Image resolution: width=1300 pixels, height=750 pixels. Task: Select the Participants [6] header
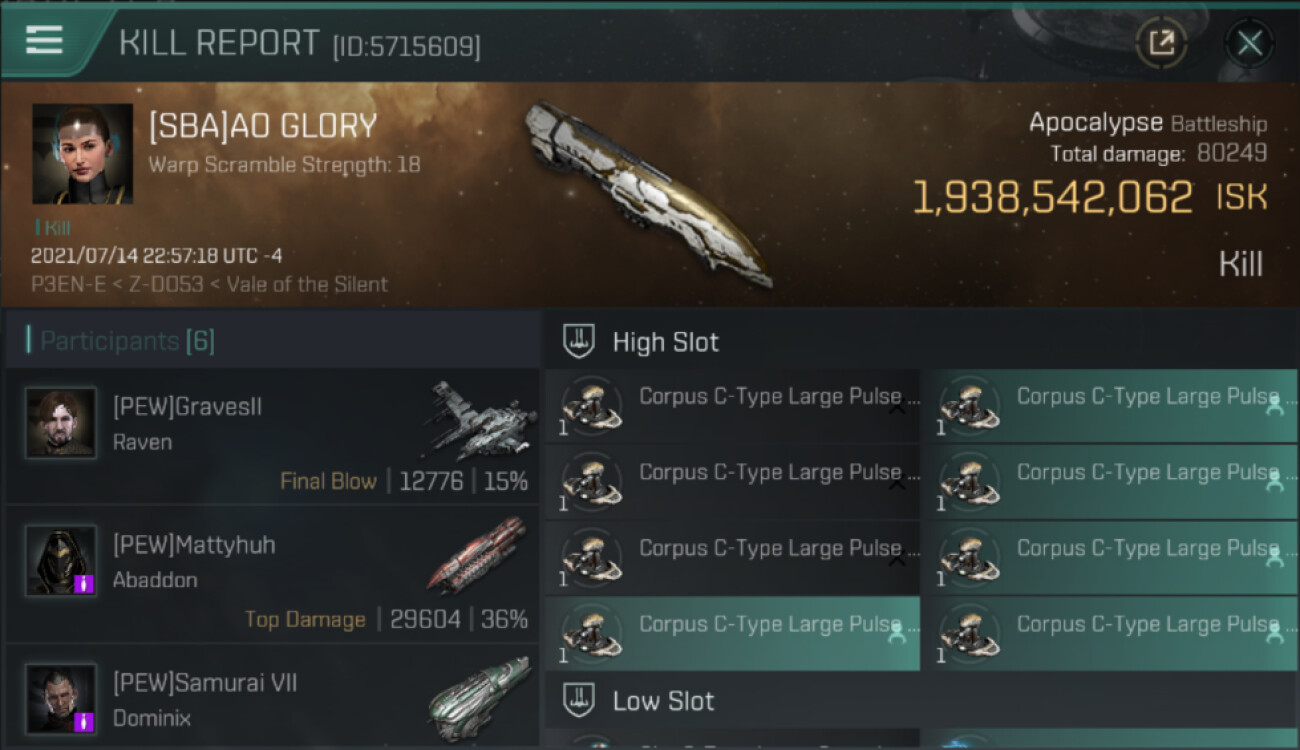(127, 341)
